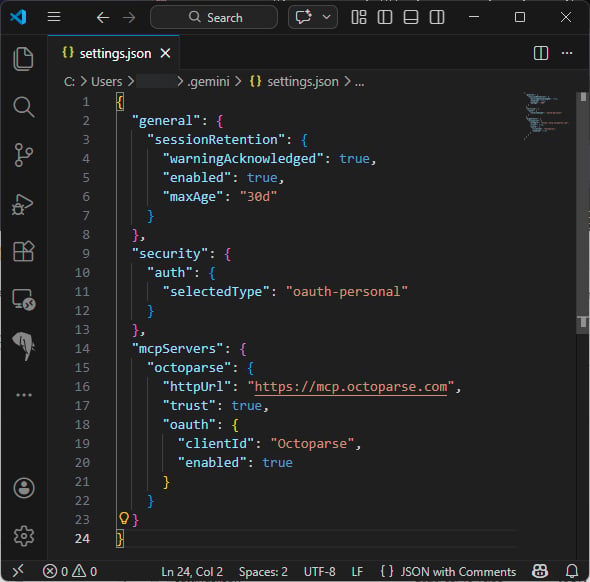Click the "auth" key on line 10
Image resolution: width=590 pixels, height=582 pixels.
pos(170,272)
